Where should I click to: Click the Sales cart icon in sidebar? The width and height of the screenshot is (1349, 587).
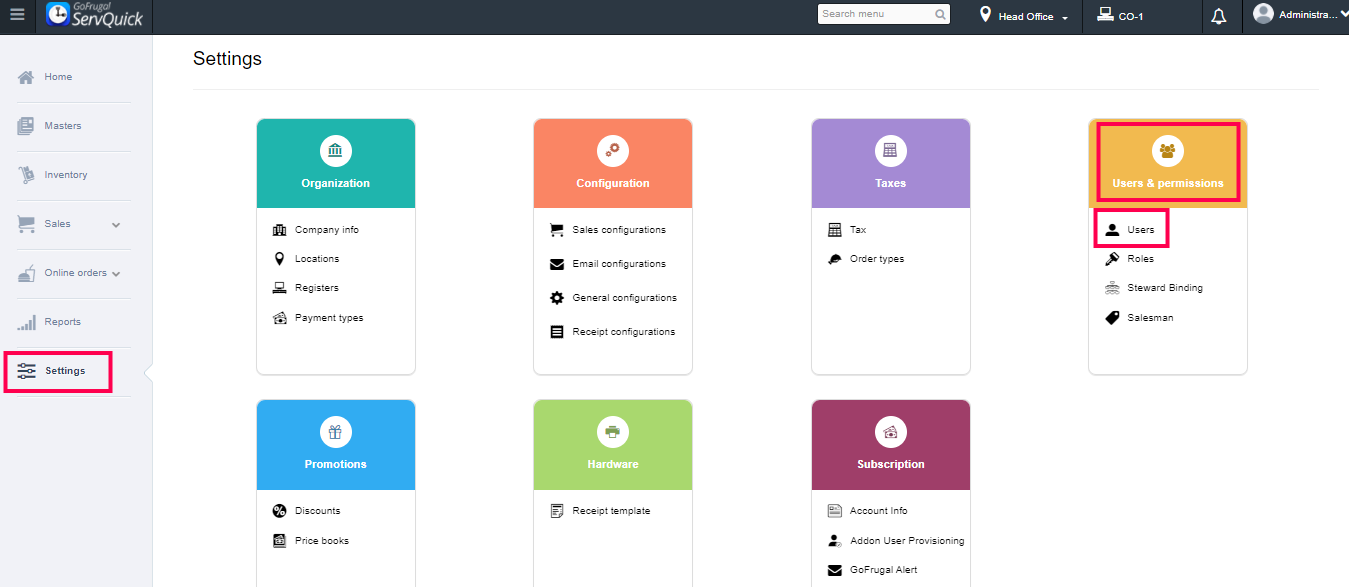26,224
